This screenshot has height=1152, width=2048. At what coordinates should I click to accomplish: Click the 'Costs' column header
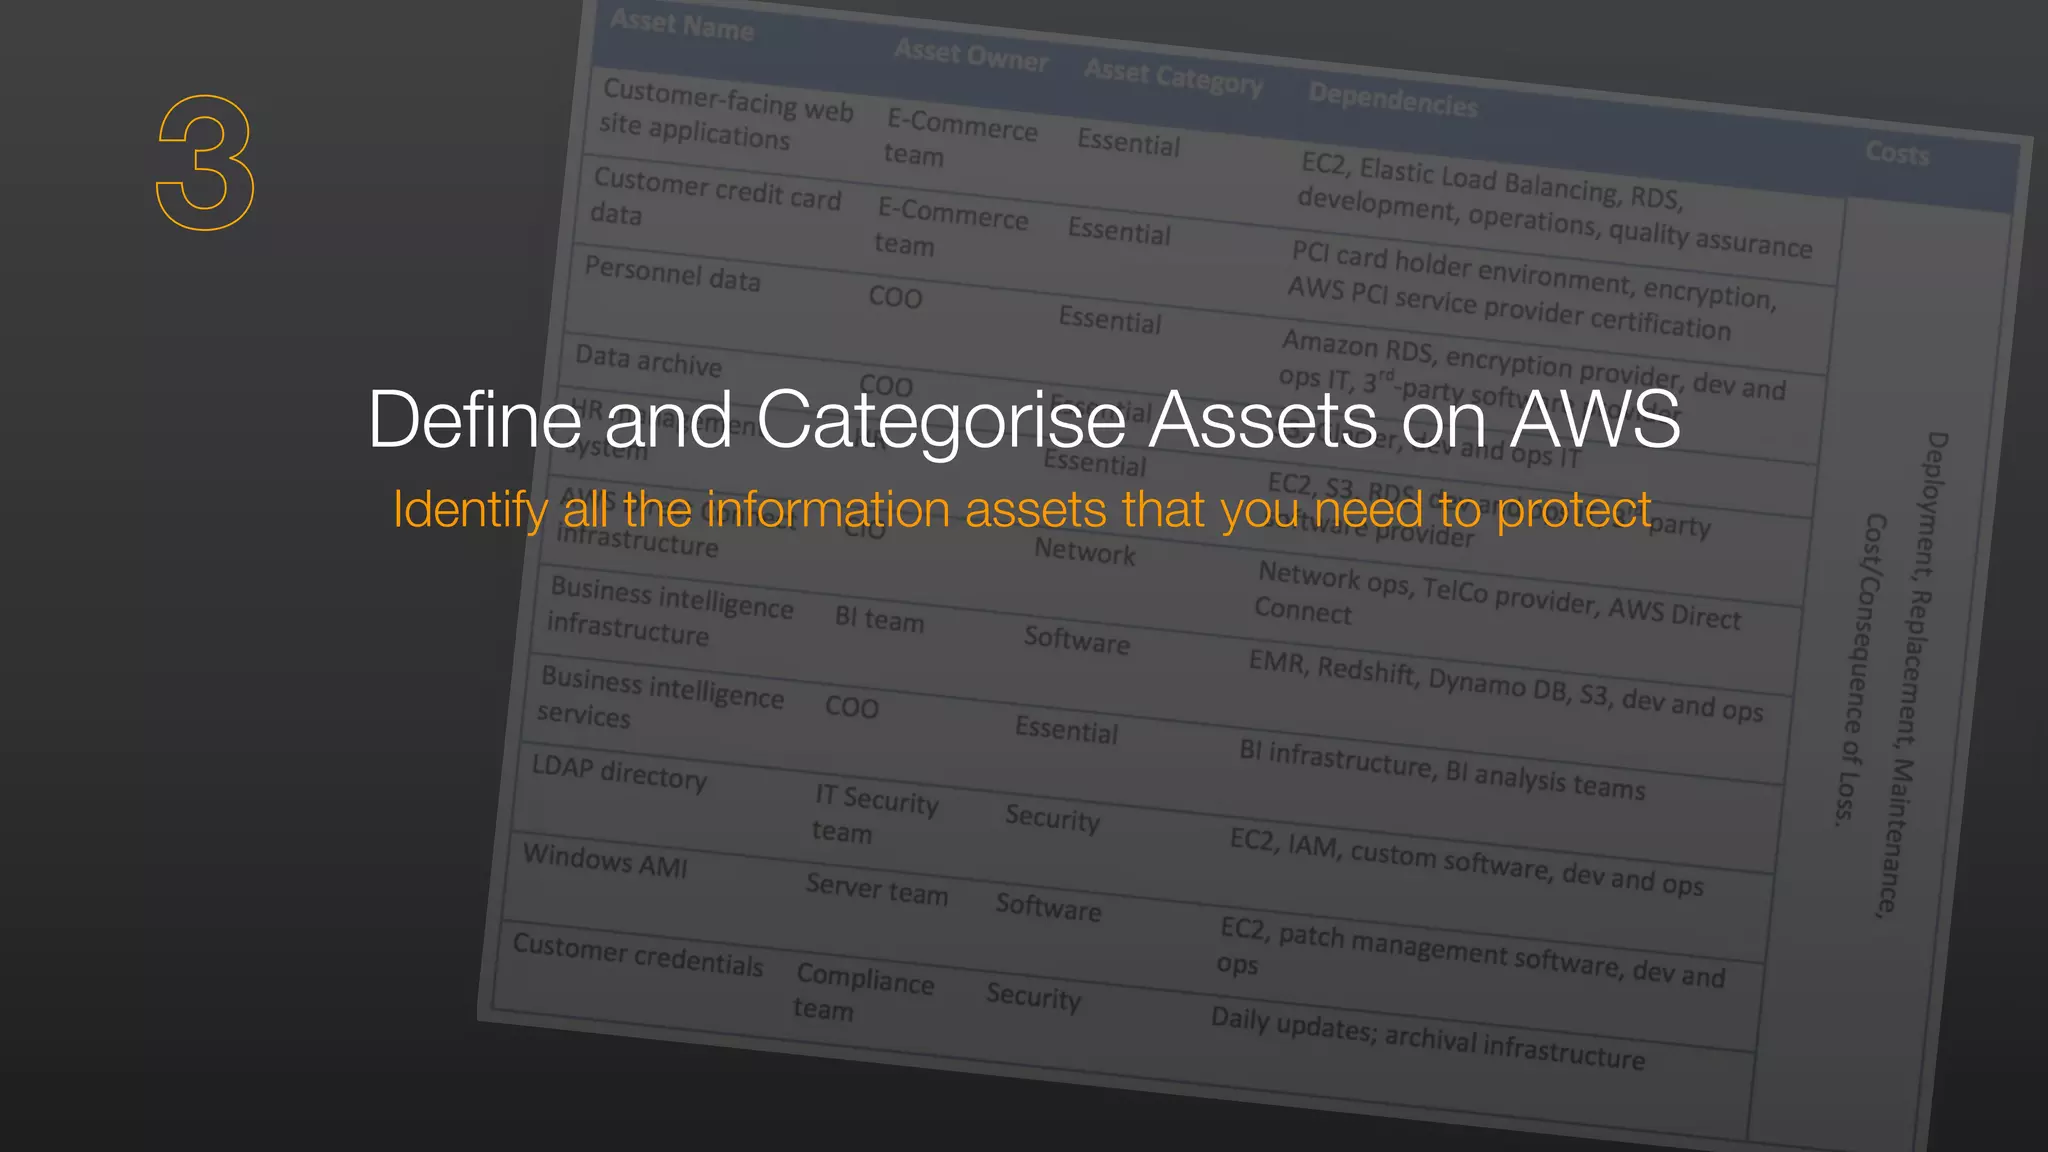pyautogui.click(x=1897, y=153)
